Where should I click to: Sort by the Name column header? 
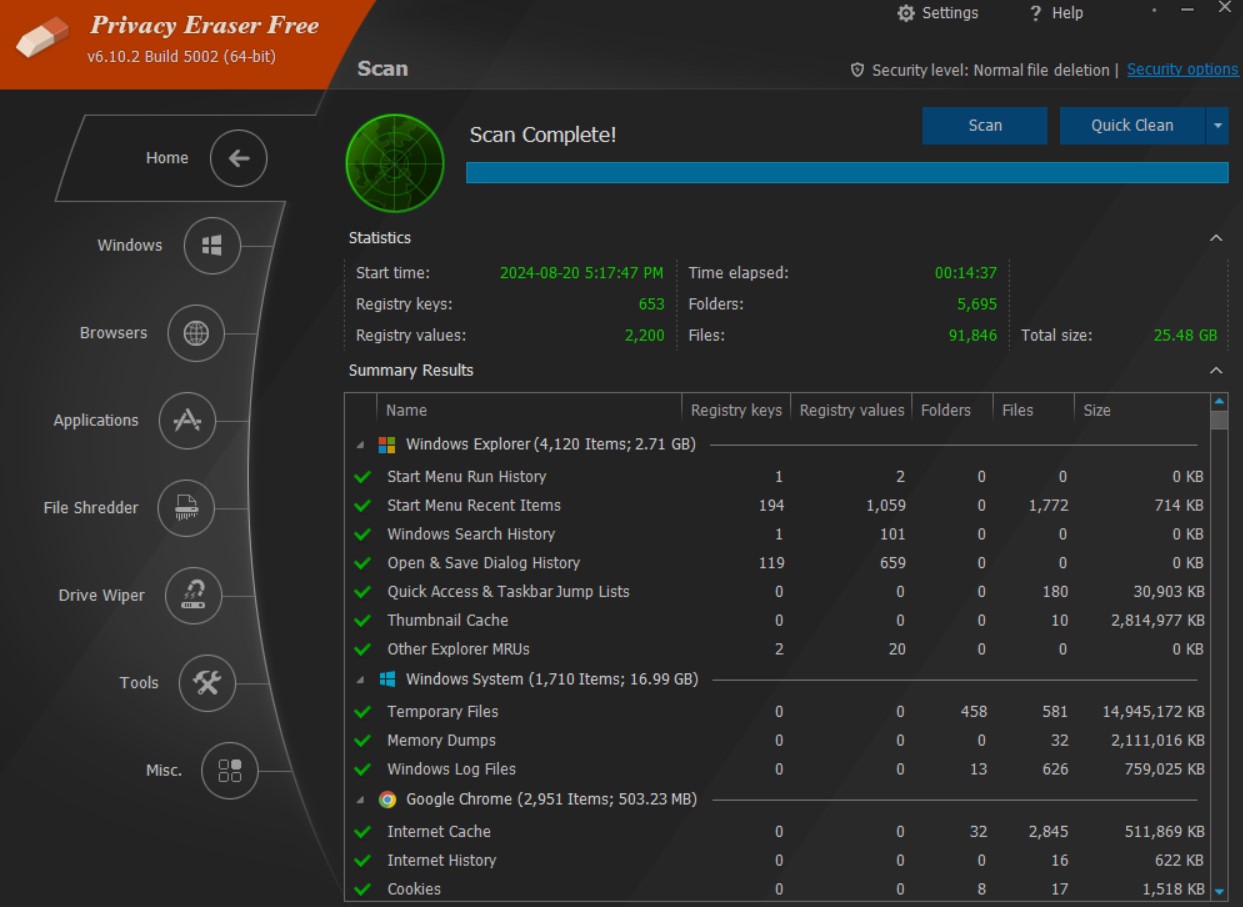(529, 410)
